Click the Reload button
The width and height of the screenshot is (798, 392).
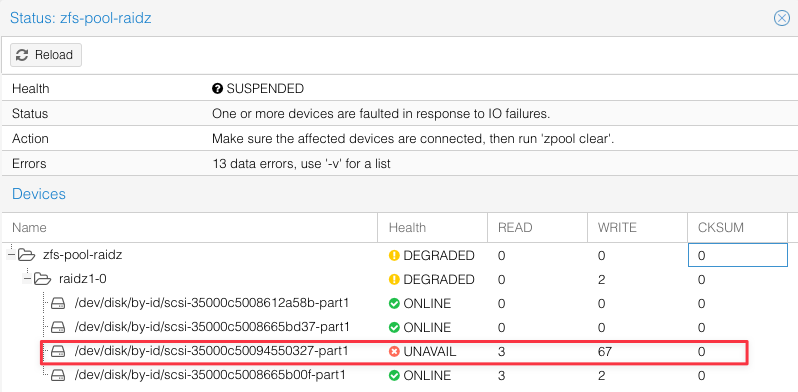coord(46,55)
